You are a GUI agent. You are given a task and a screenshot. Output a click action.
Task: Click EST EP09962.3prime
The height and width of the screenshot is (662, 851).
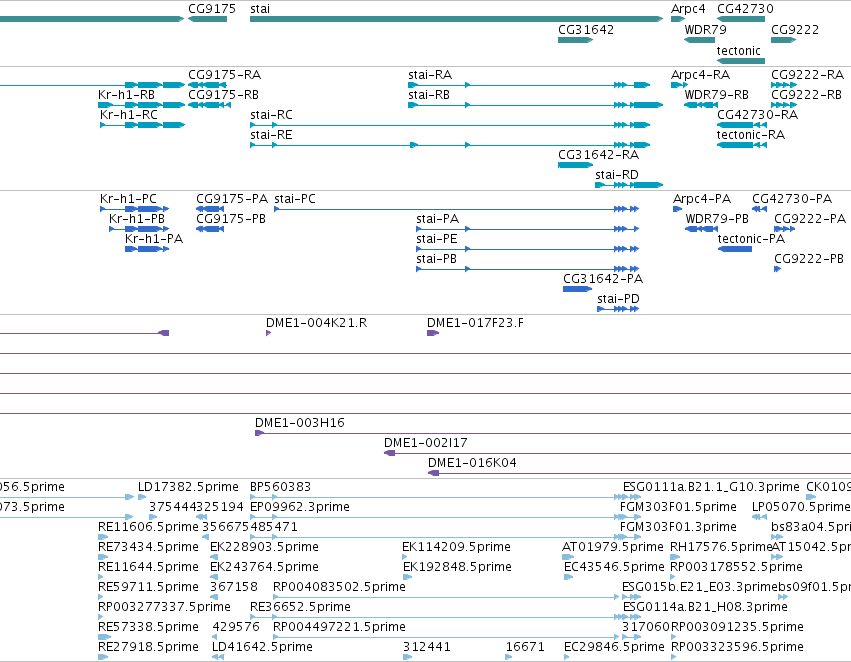446,517
